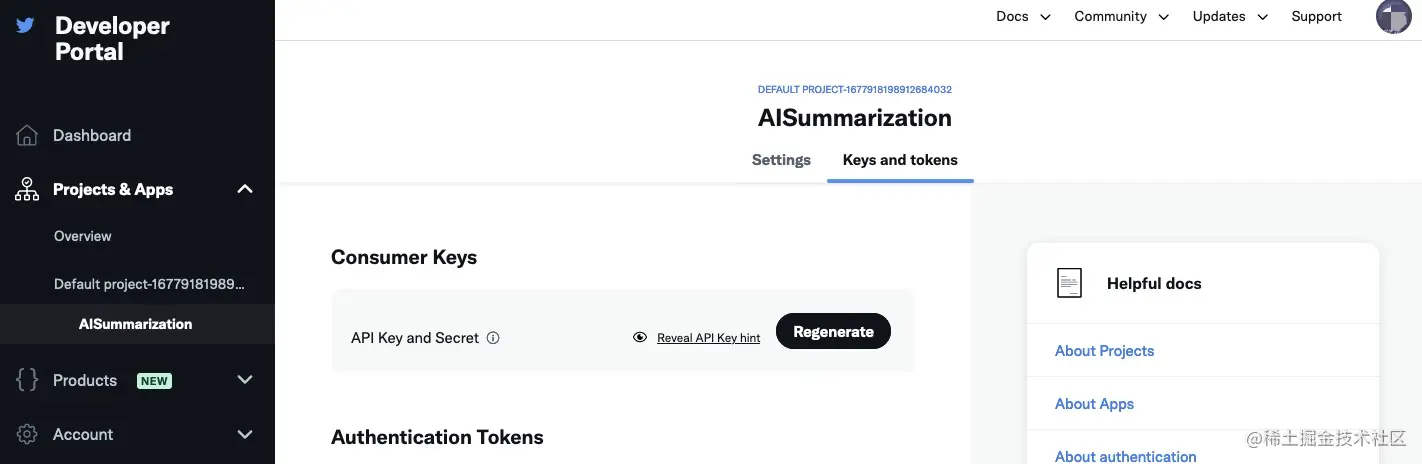
Task: Click the Twitter bird logo
Action: (25, 25)
